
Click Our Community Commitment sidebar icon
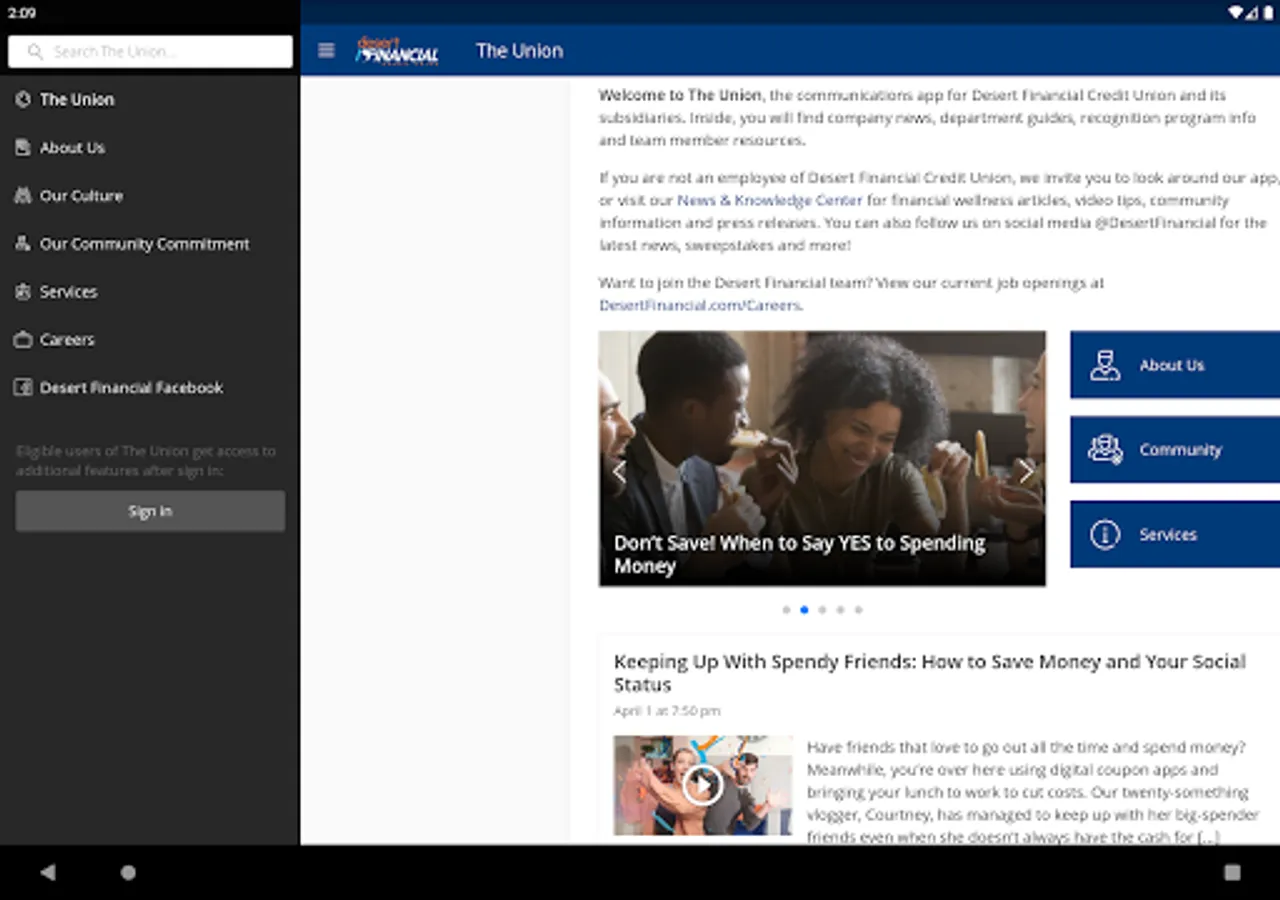[23, 243]
